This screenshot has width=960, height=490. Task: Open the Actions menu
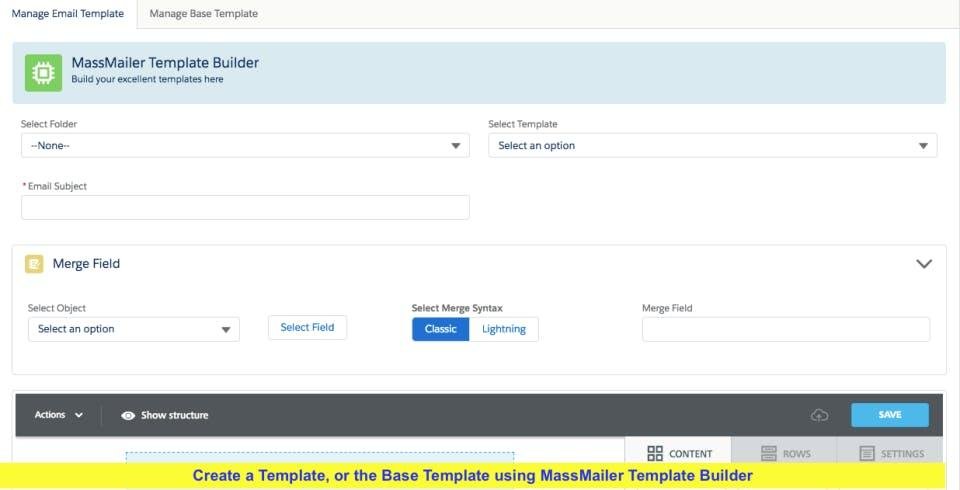click(59, 415)
